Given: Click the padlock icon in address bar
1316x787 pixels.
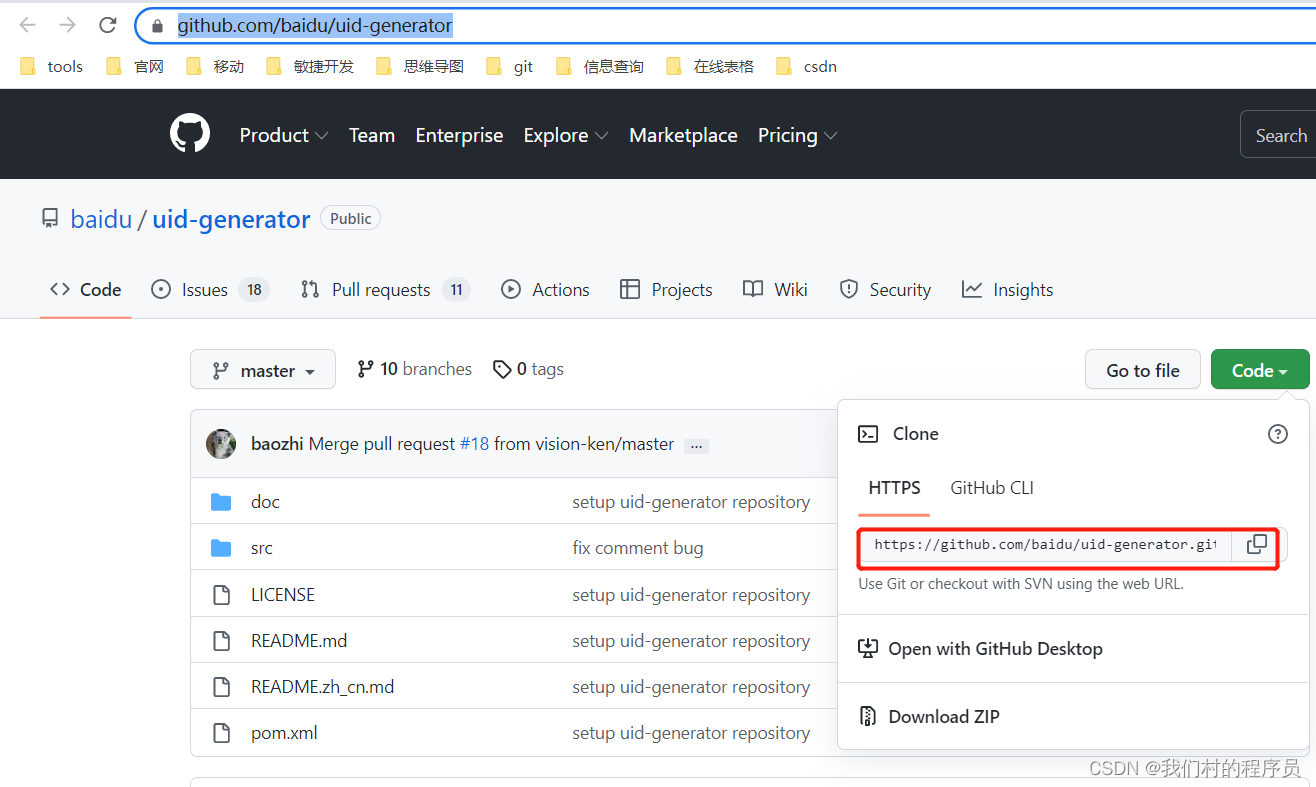Looking at the screenshot, I should [157, 26].
